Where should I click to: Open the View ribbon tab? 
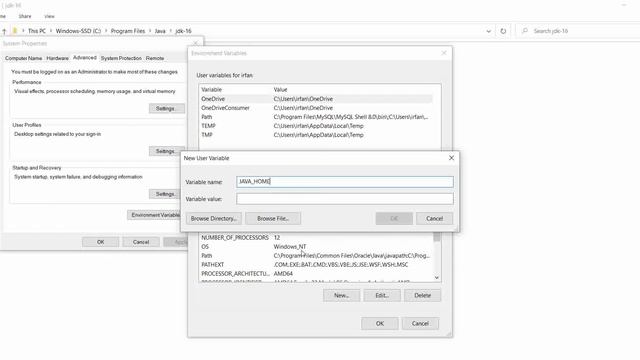(49, 16)
